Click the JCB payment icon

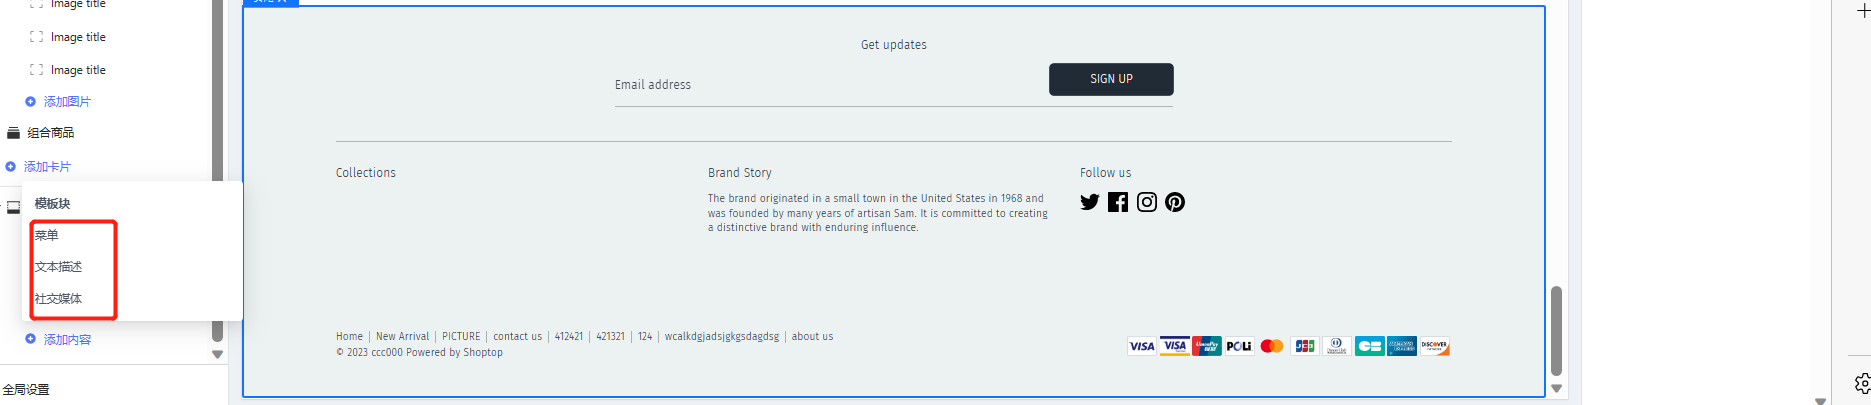point(1305,346)
